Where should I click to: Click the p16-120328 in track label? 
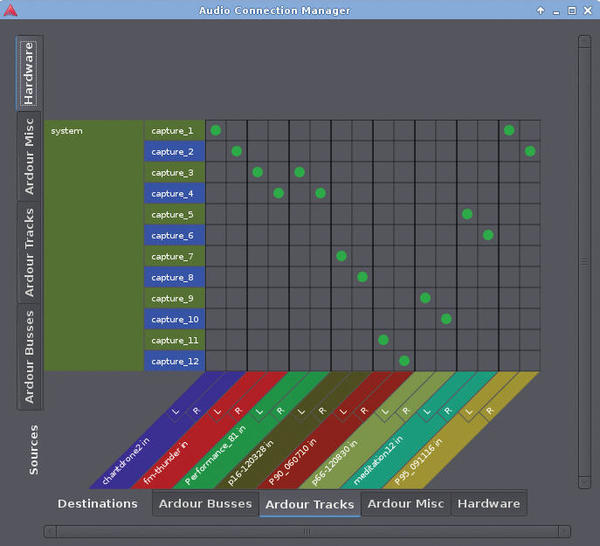click(x=250, y=463)
